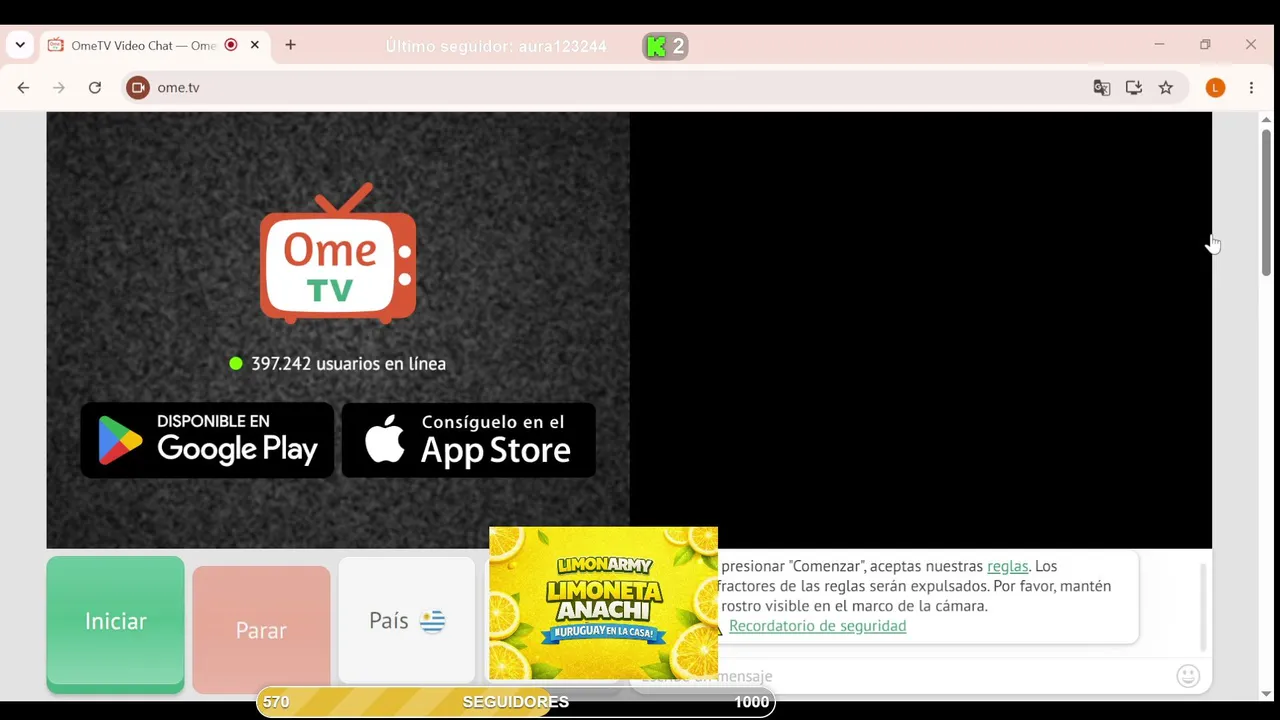The image size is (1280, 720).
Task: Reload the ome.tv page
Action: 95,88
